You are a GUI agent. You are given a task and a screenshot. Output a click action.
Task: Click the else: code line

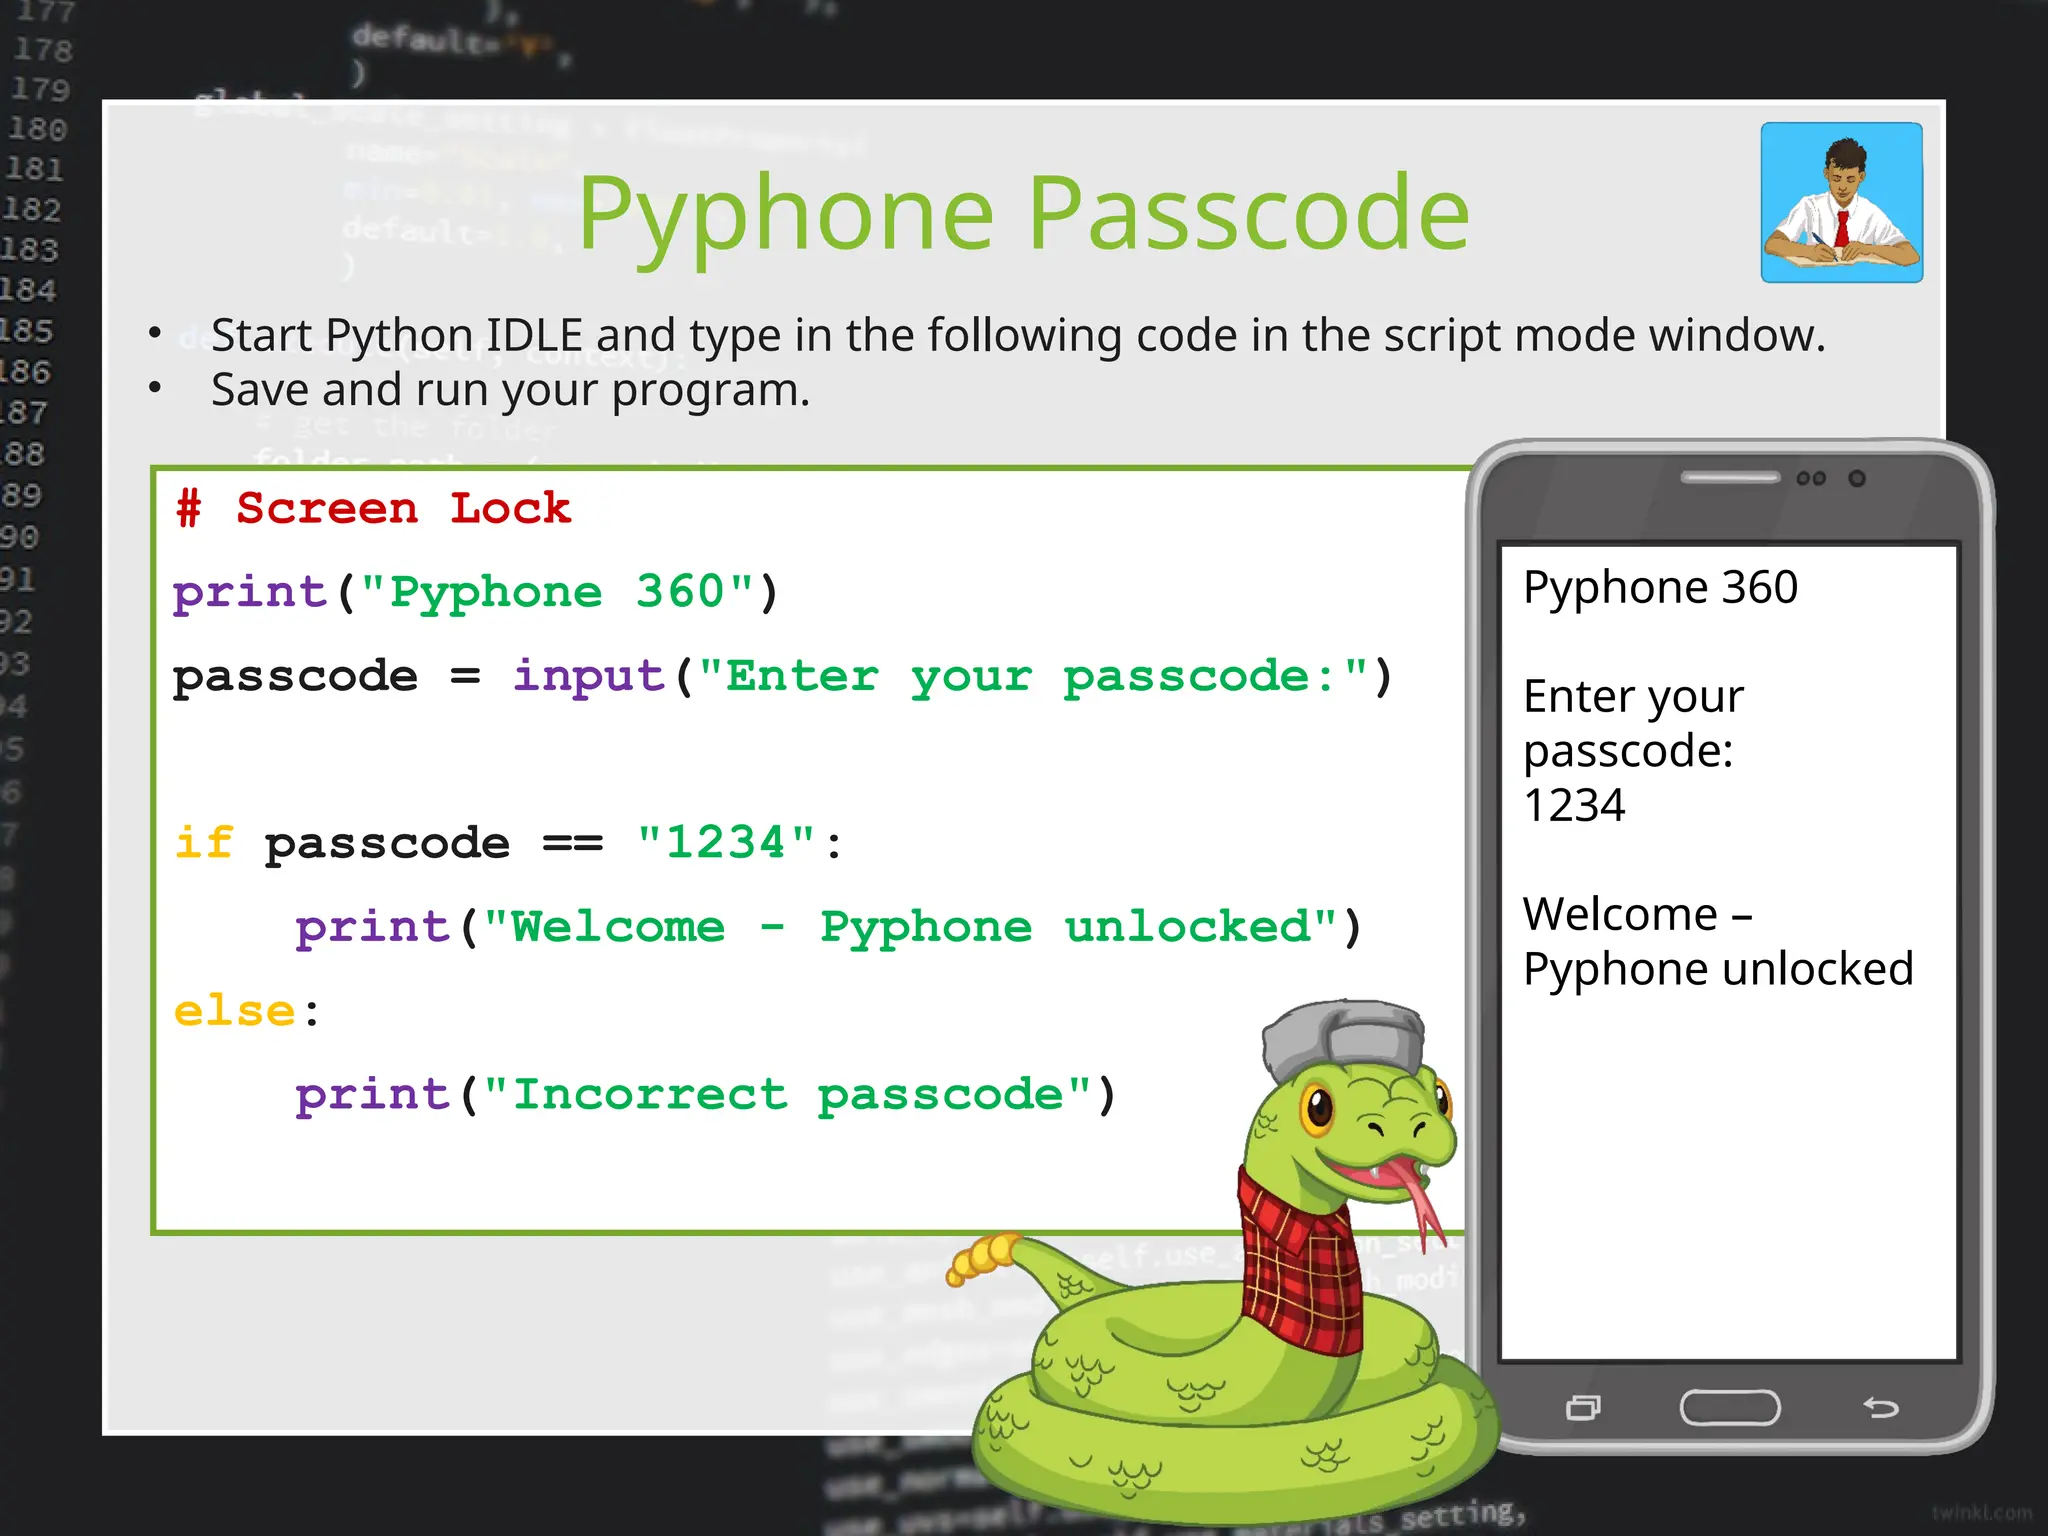pyautogui.click(x=247, y=1011)
